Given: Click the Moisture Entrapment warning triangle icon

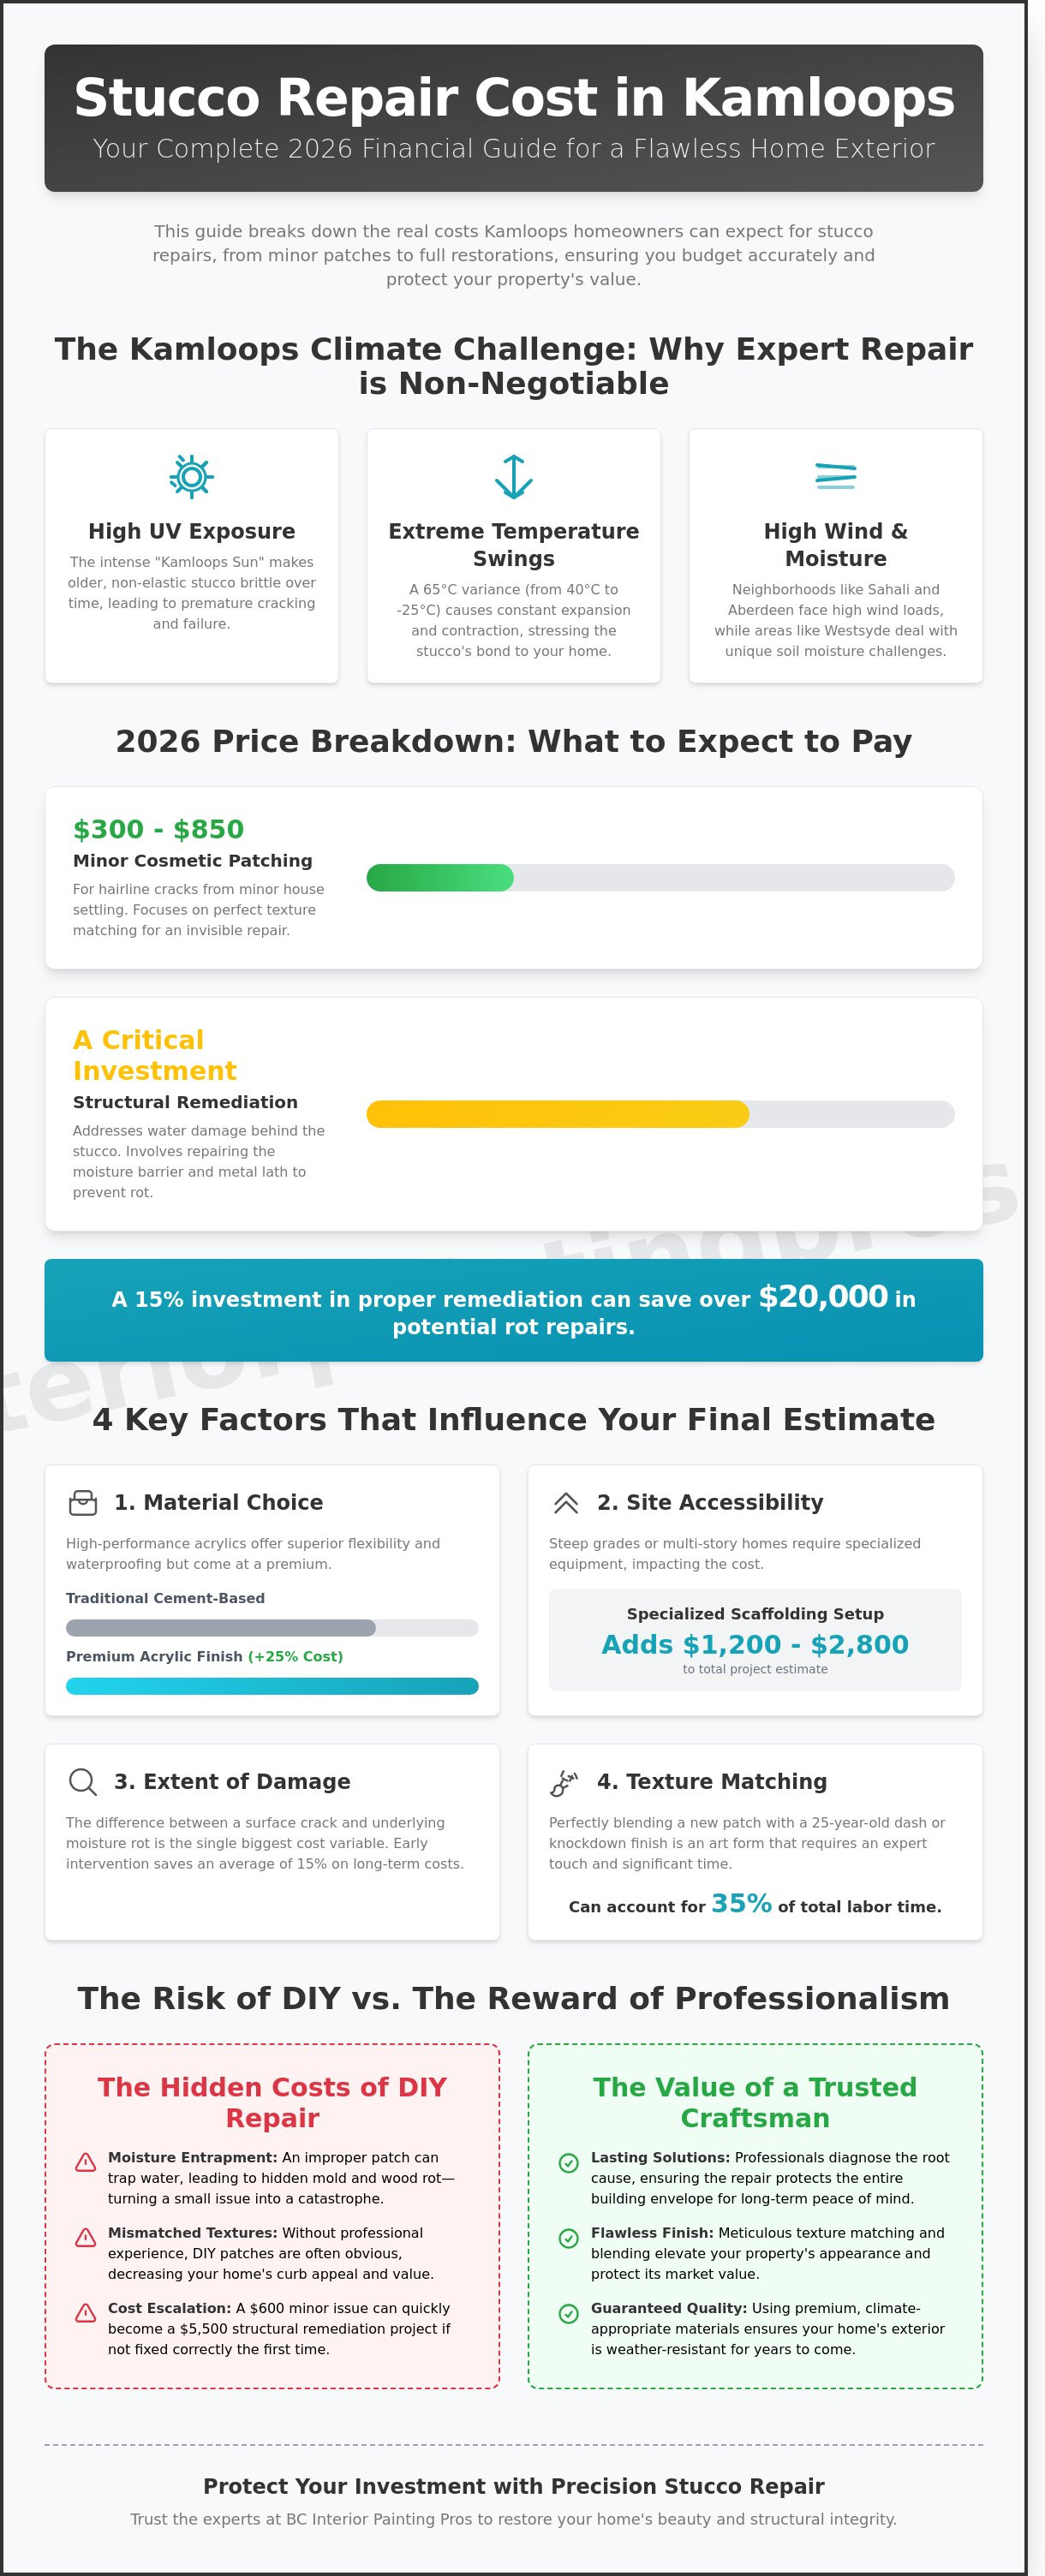Looking at the screenshot, I should [x=86, y=2162].
